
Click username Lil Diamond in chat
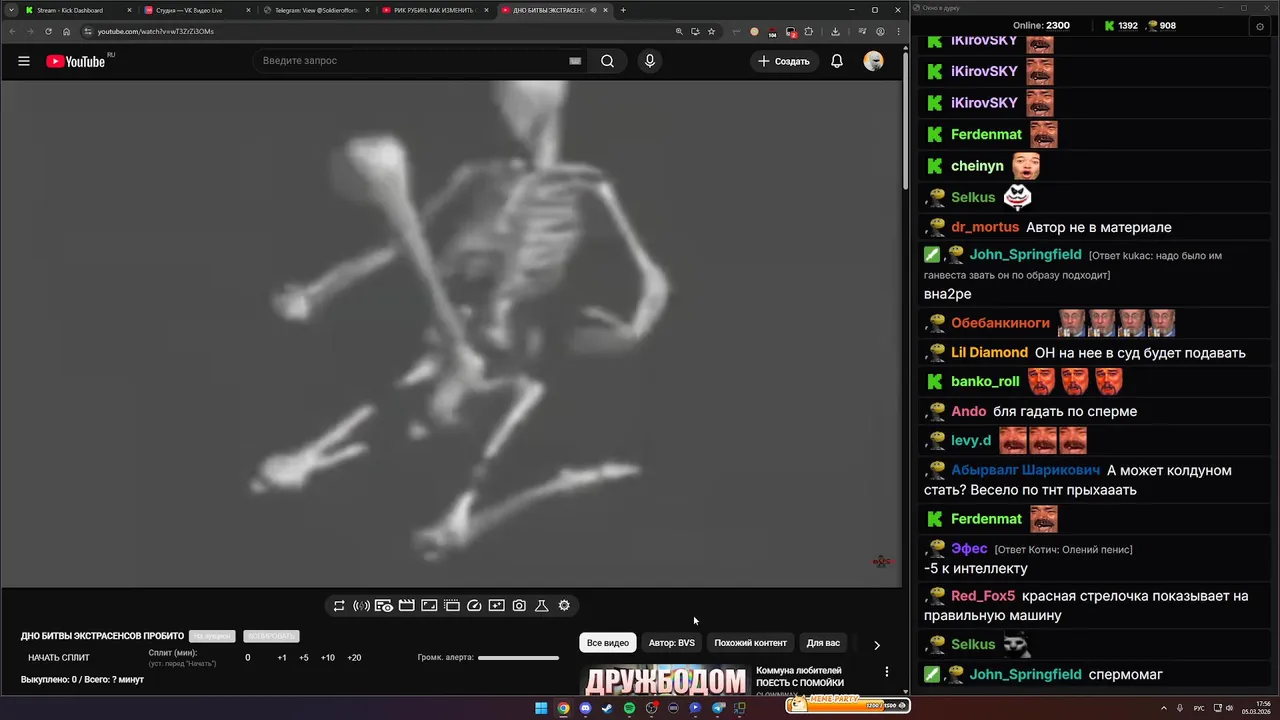click(x=989, y=353)
